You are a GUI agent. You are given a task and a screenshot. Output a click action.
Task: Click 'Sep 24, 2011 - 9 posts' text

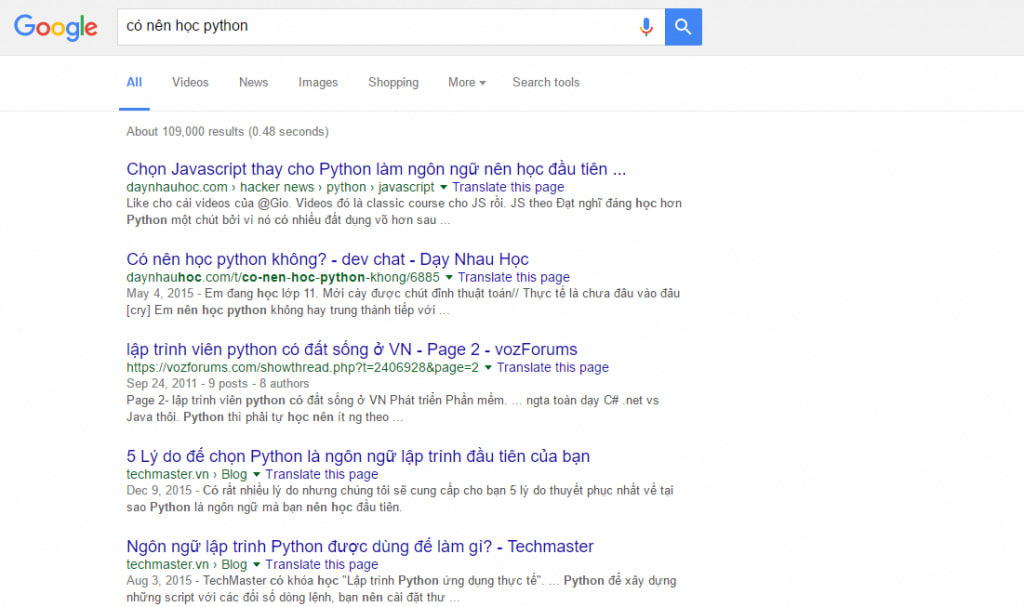[x=217, y=384]
